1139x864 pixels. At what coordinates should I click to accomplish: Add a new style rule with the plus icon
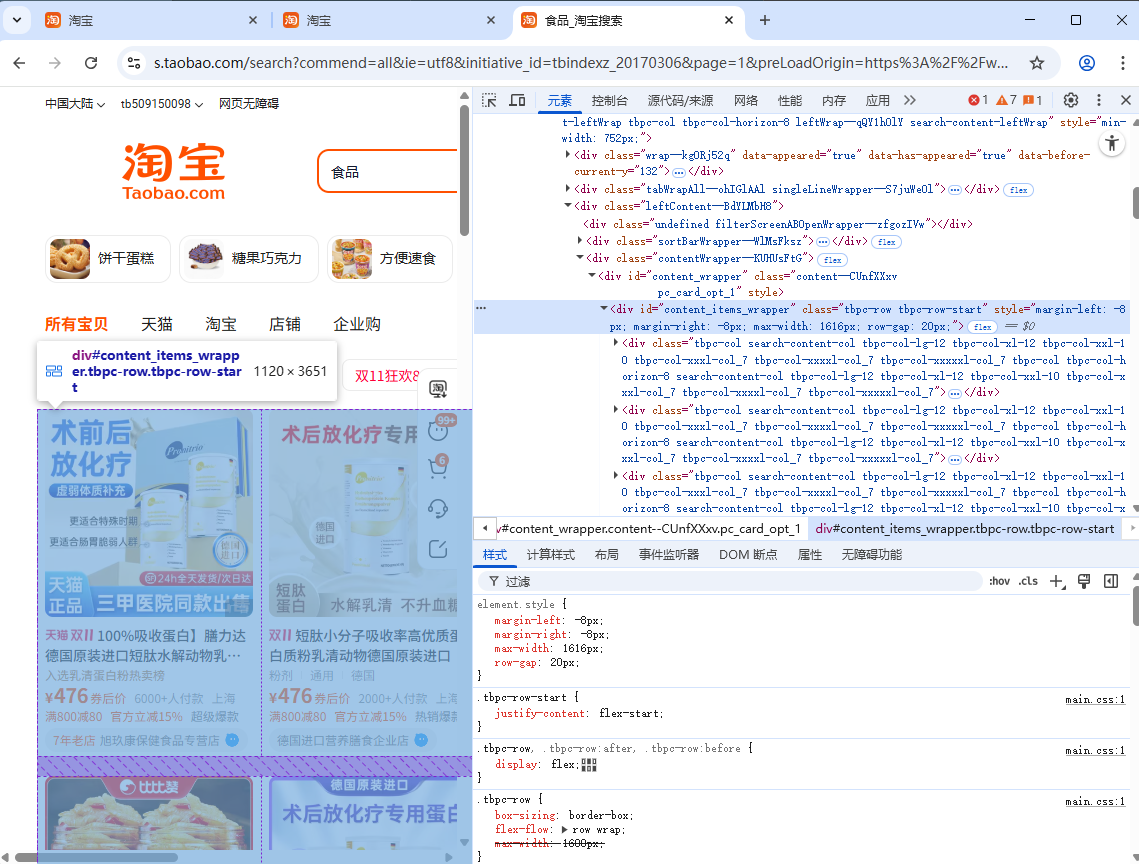pyautogui.click(x=1057, y=581)
